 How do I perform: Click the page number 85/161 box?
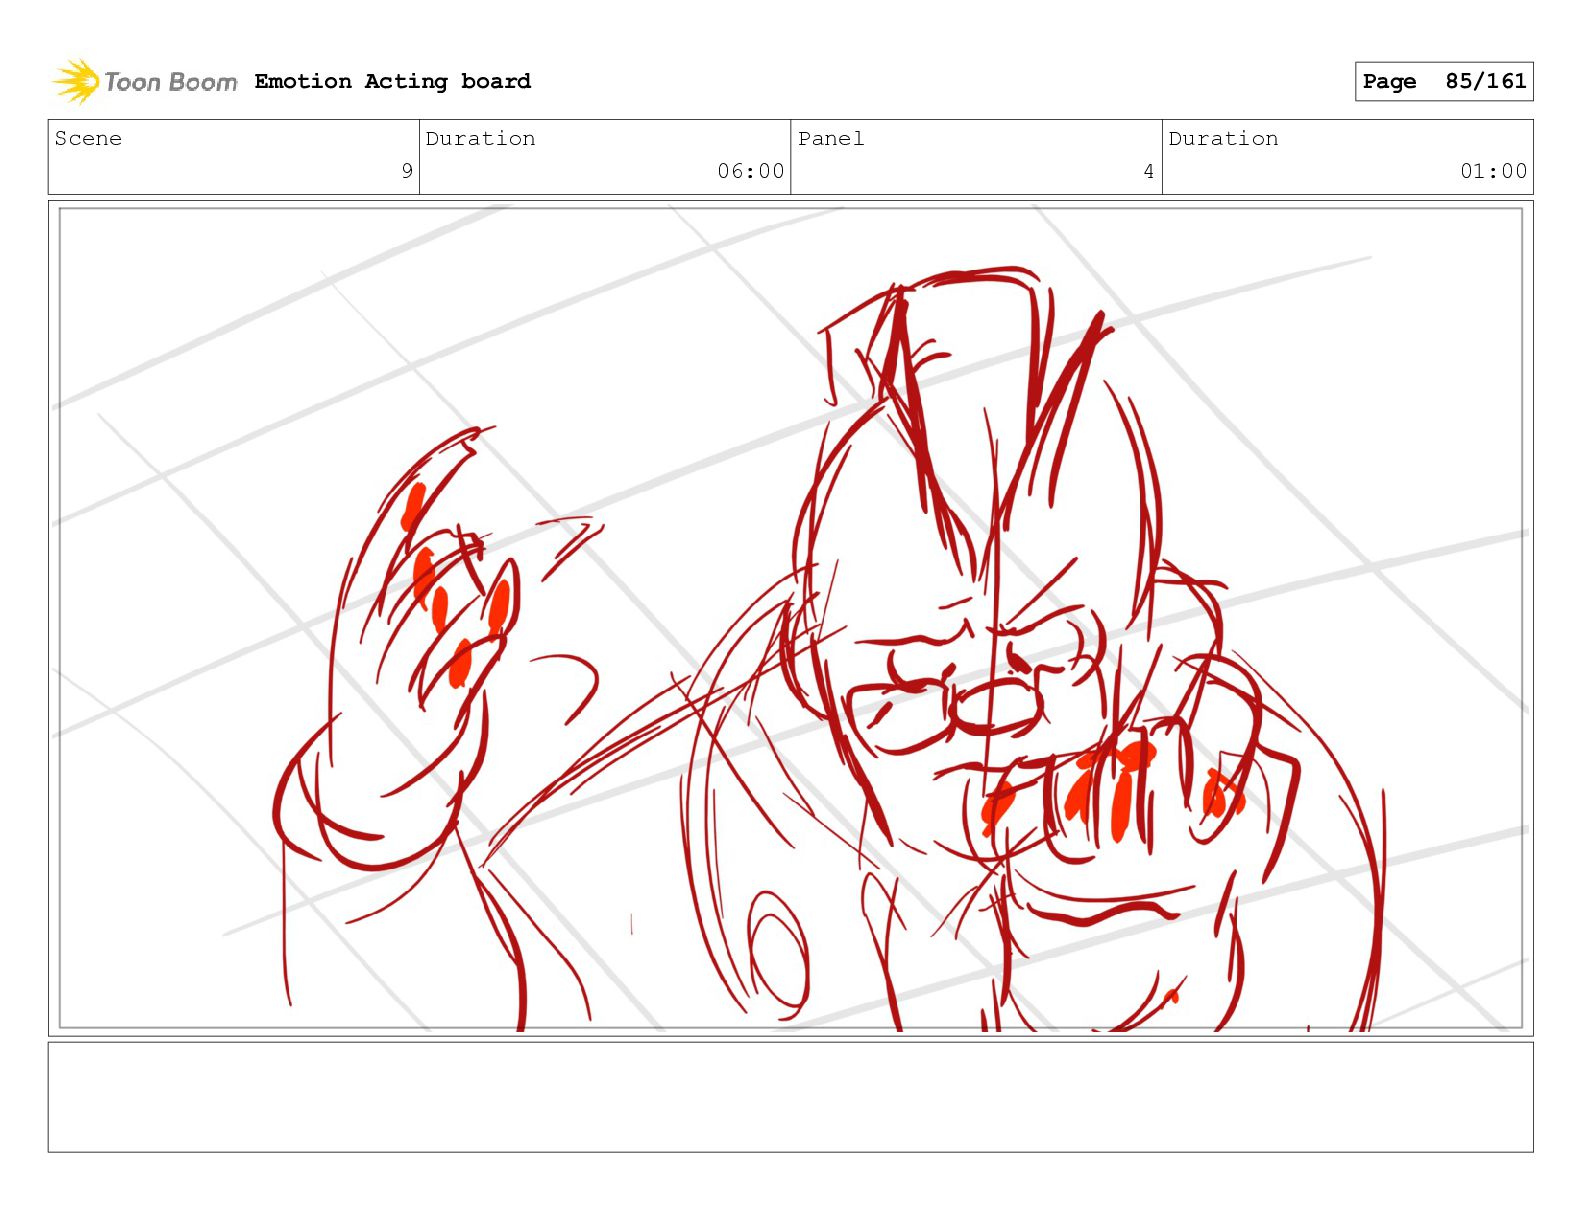tap(1443, 81)
